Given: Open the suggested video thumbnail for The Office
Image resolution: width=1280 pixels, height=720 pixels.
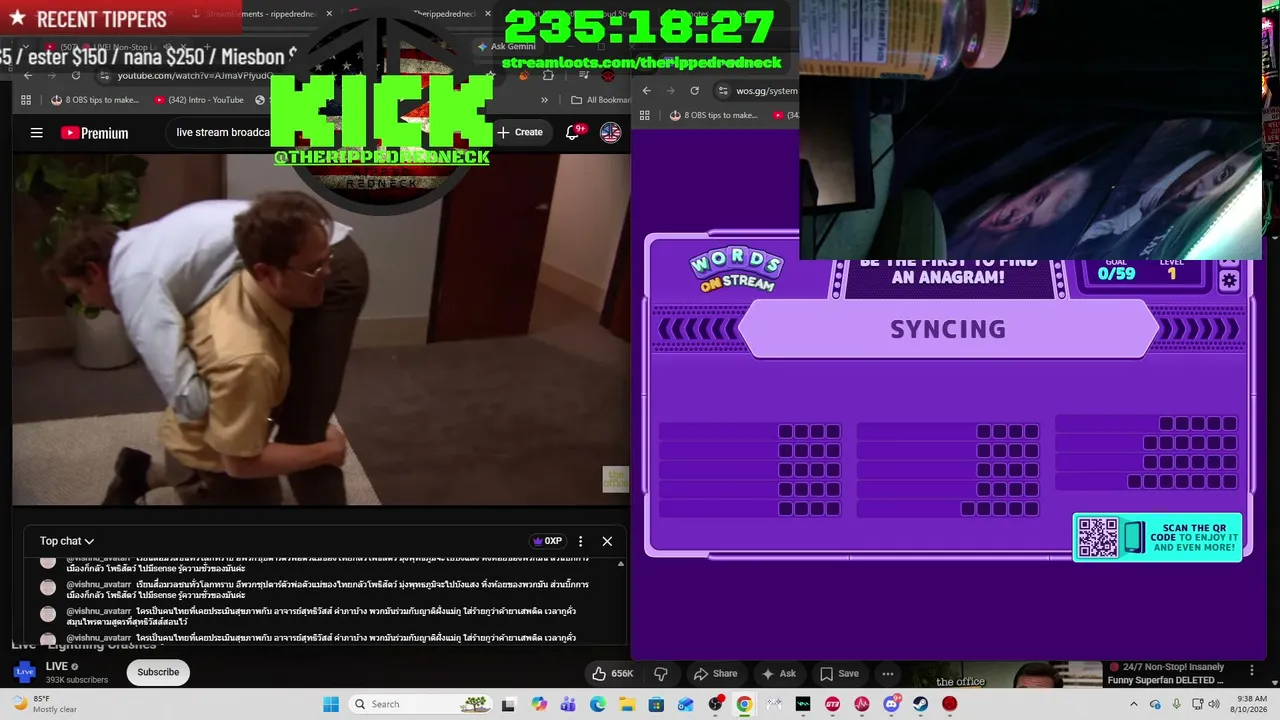Looking at the screenshot, I should point(1003,674).
